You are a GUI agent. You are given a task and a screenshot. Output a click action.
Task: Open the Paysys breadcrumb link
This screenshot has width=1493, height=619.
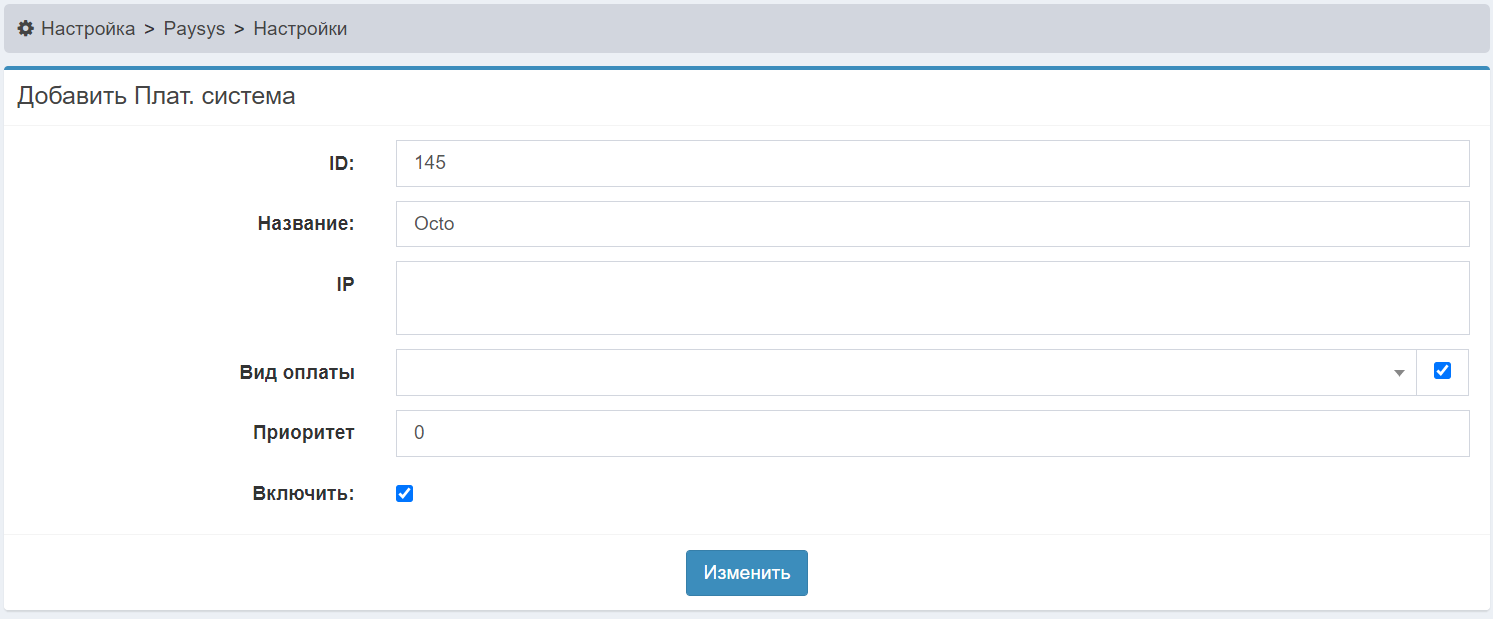click(x=194, y=29)
